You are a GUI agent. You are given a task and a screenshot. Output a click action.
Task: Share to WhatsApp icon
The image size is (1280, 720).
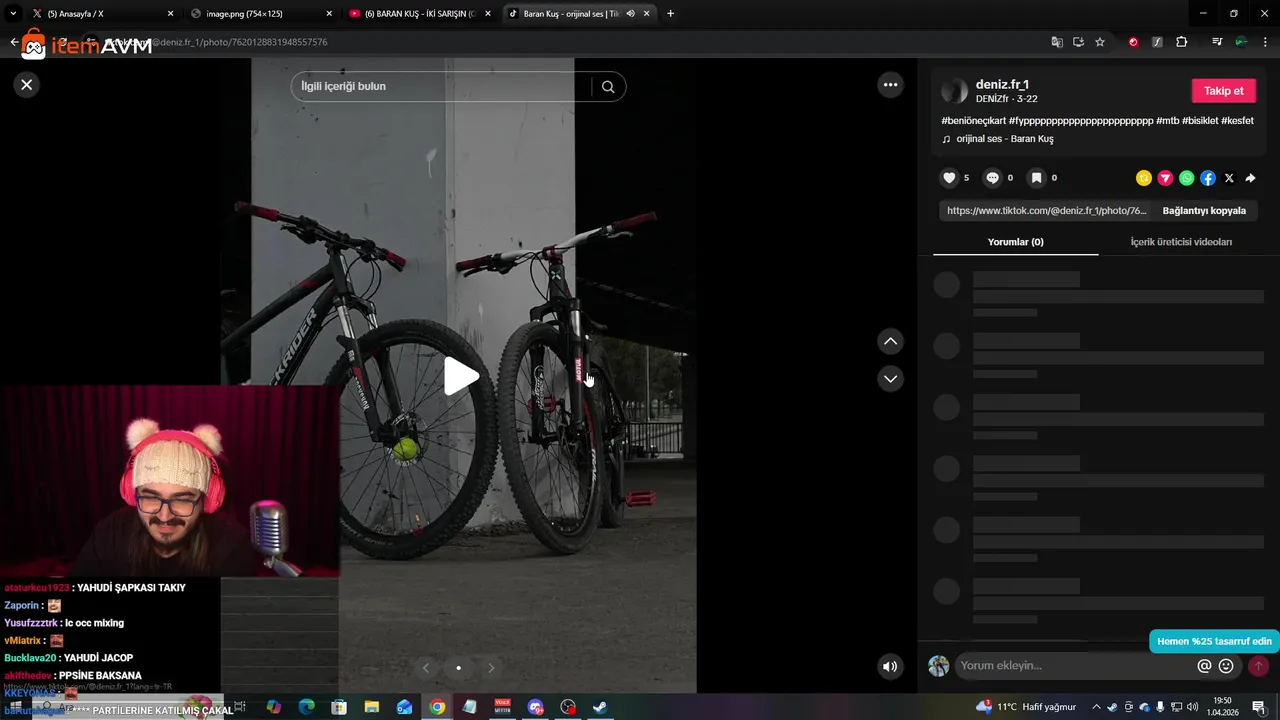pos(1186,178)
